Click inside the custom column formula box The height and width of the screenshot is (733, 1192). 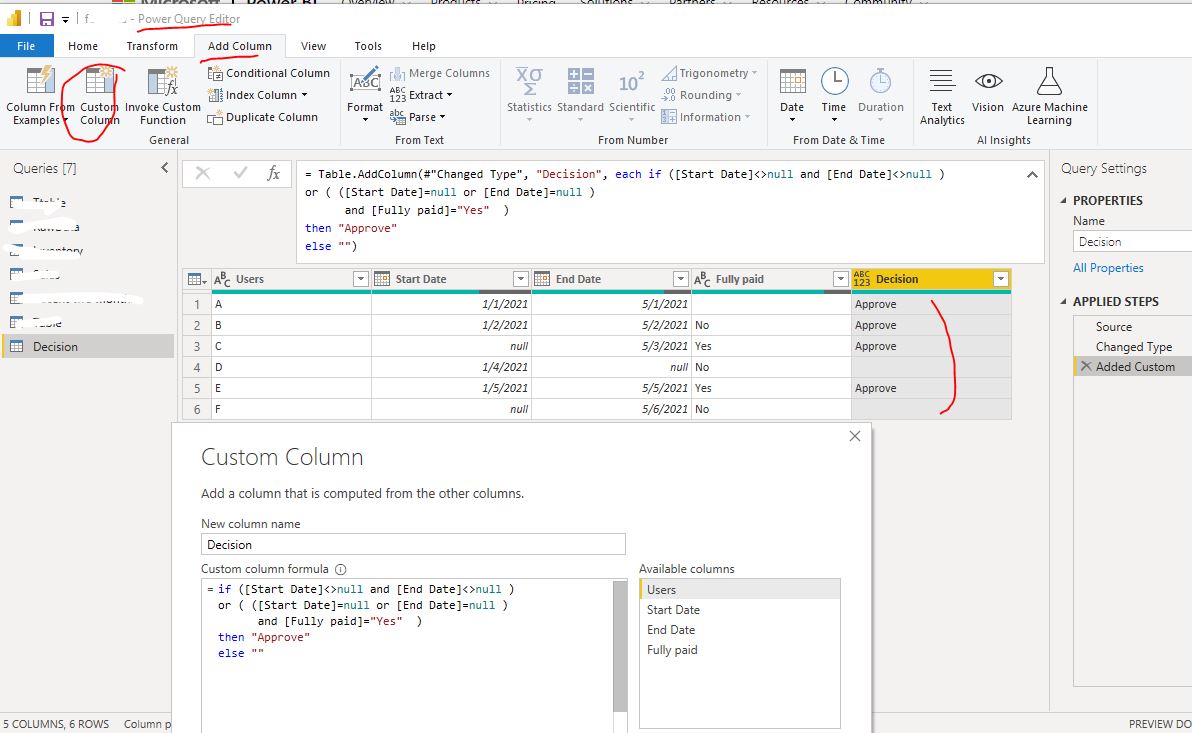coord(407,656)
